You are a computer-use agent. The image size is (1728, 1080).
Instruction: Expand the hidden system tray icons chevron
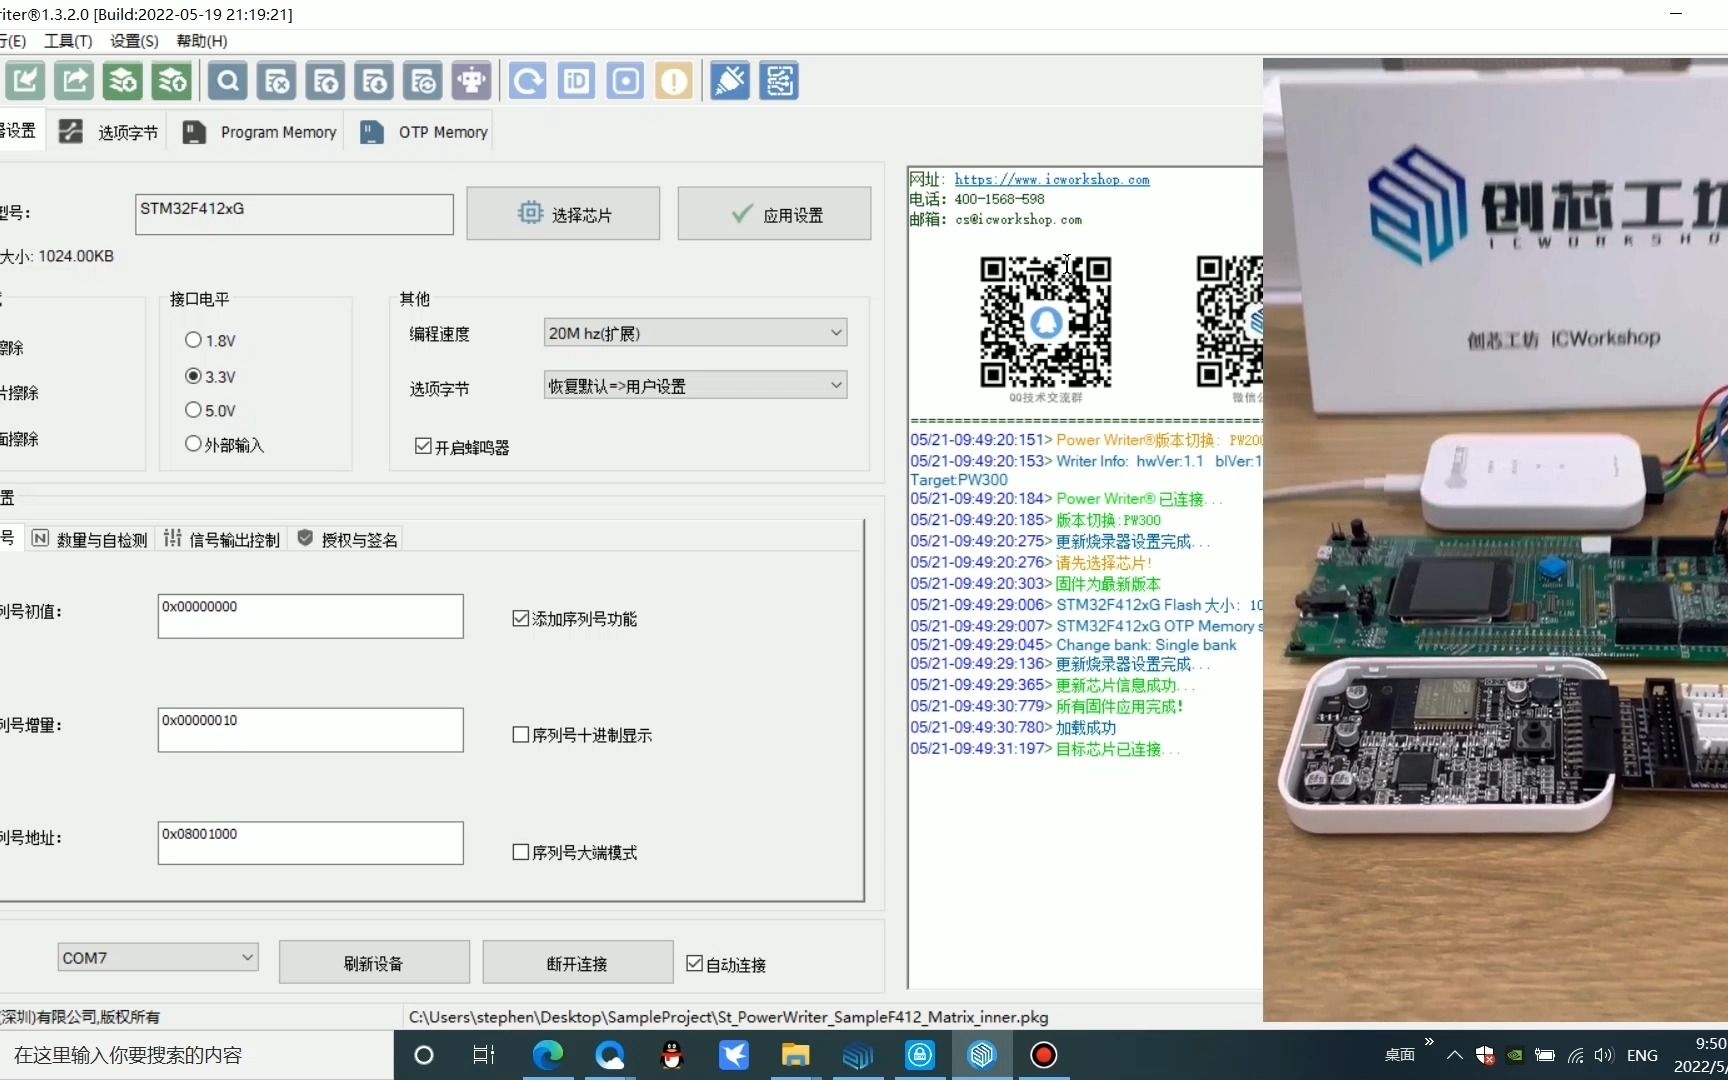point(1455,1055)
